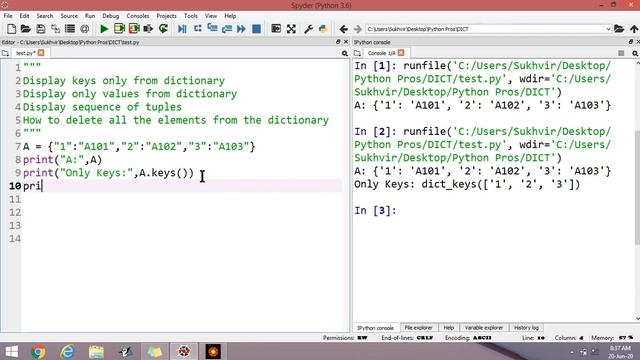Start debugging with debug file icon

click(182, 29)
